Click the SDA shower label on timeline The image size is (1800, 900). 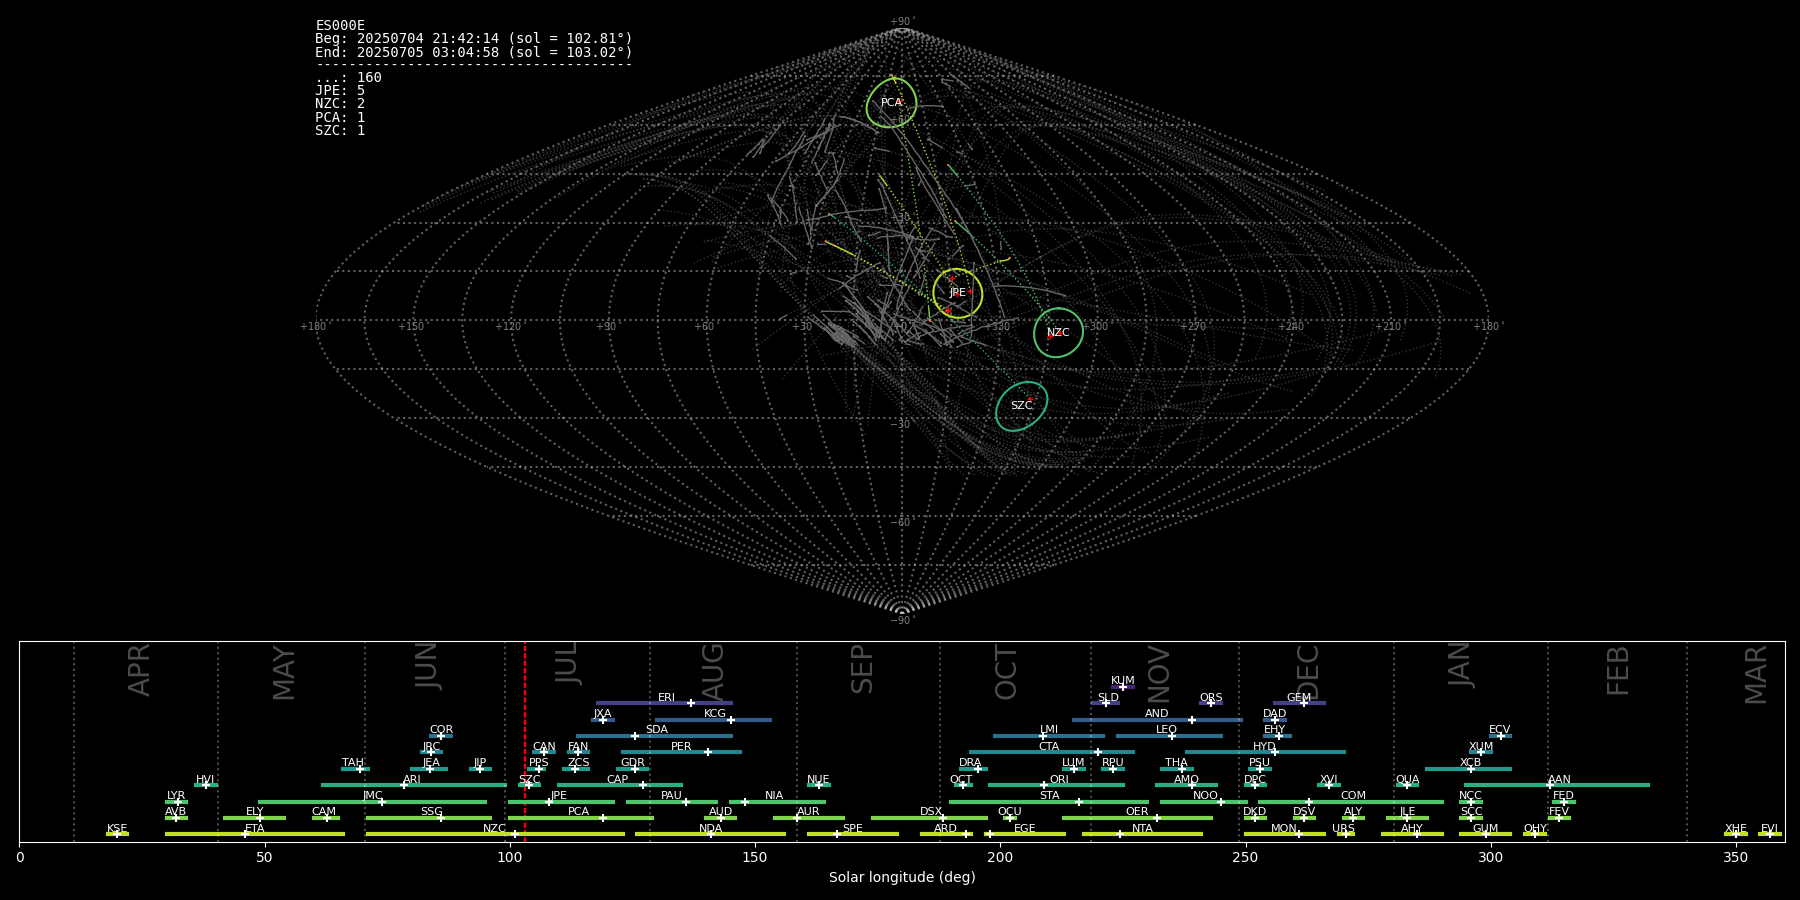(x=657, y=730)
